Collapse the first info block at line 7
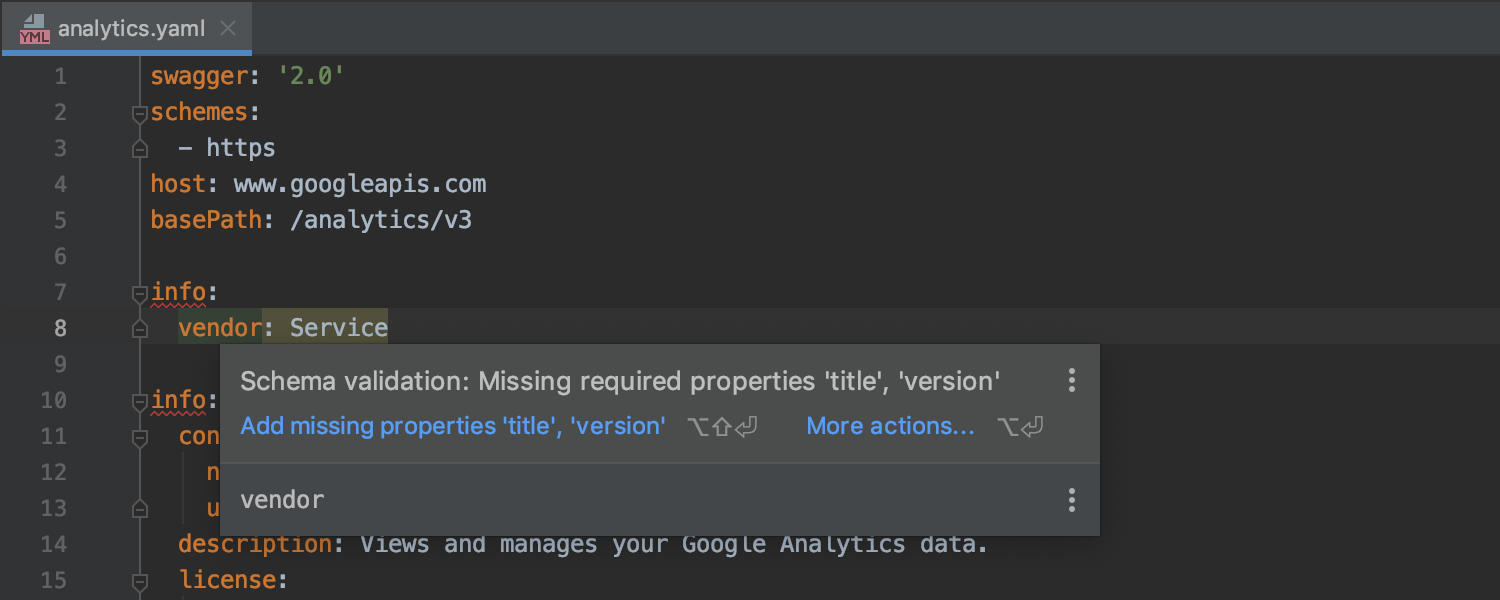The width and height of the screenshot is (1500, 600). [x=139, y=293]
